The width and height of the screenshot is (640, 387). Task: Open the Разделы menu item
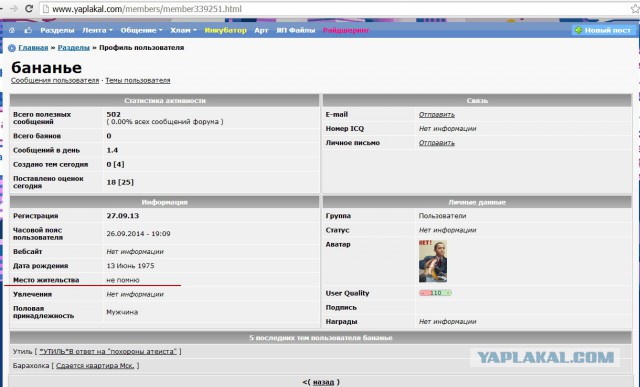(57, 30)
